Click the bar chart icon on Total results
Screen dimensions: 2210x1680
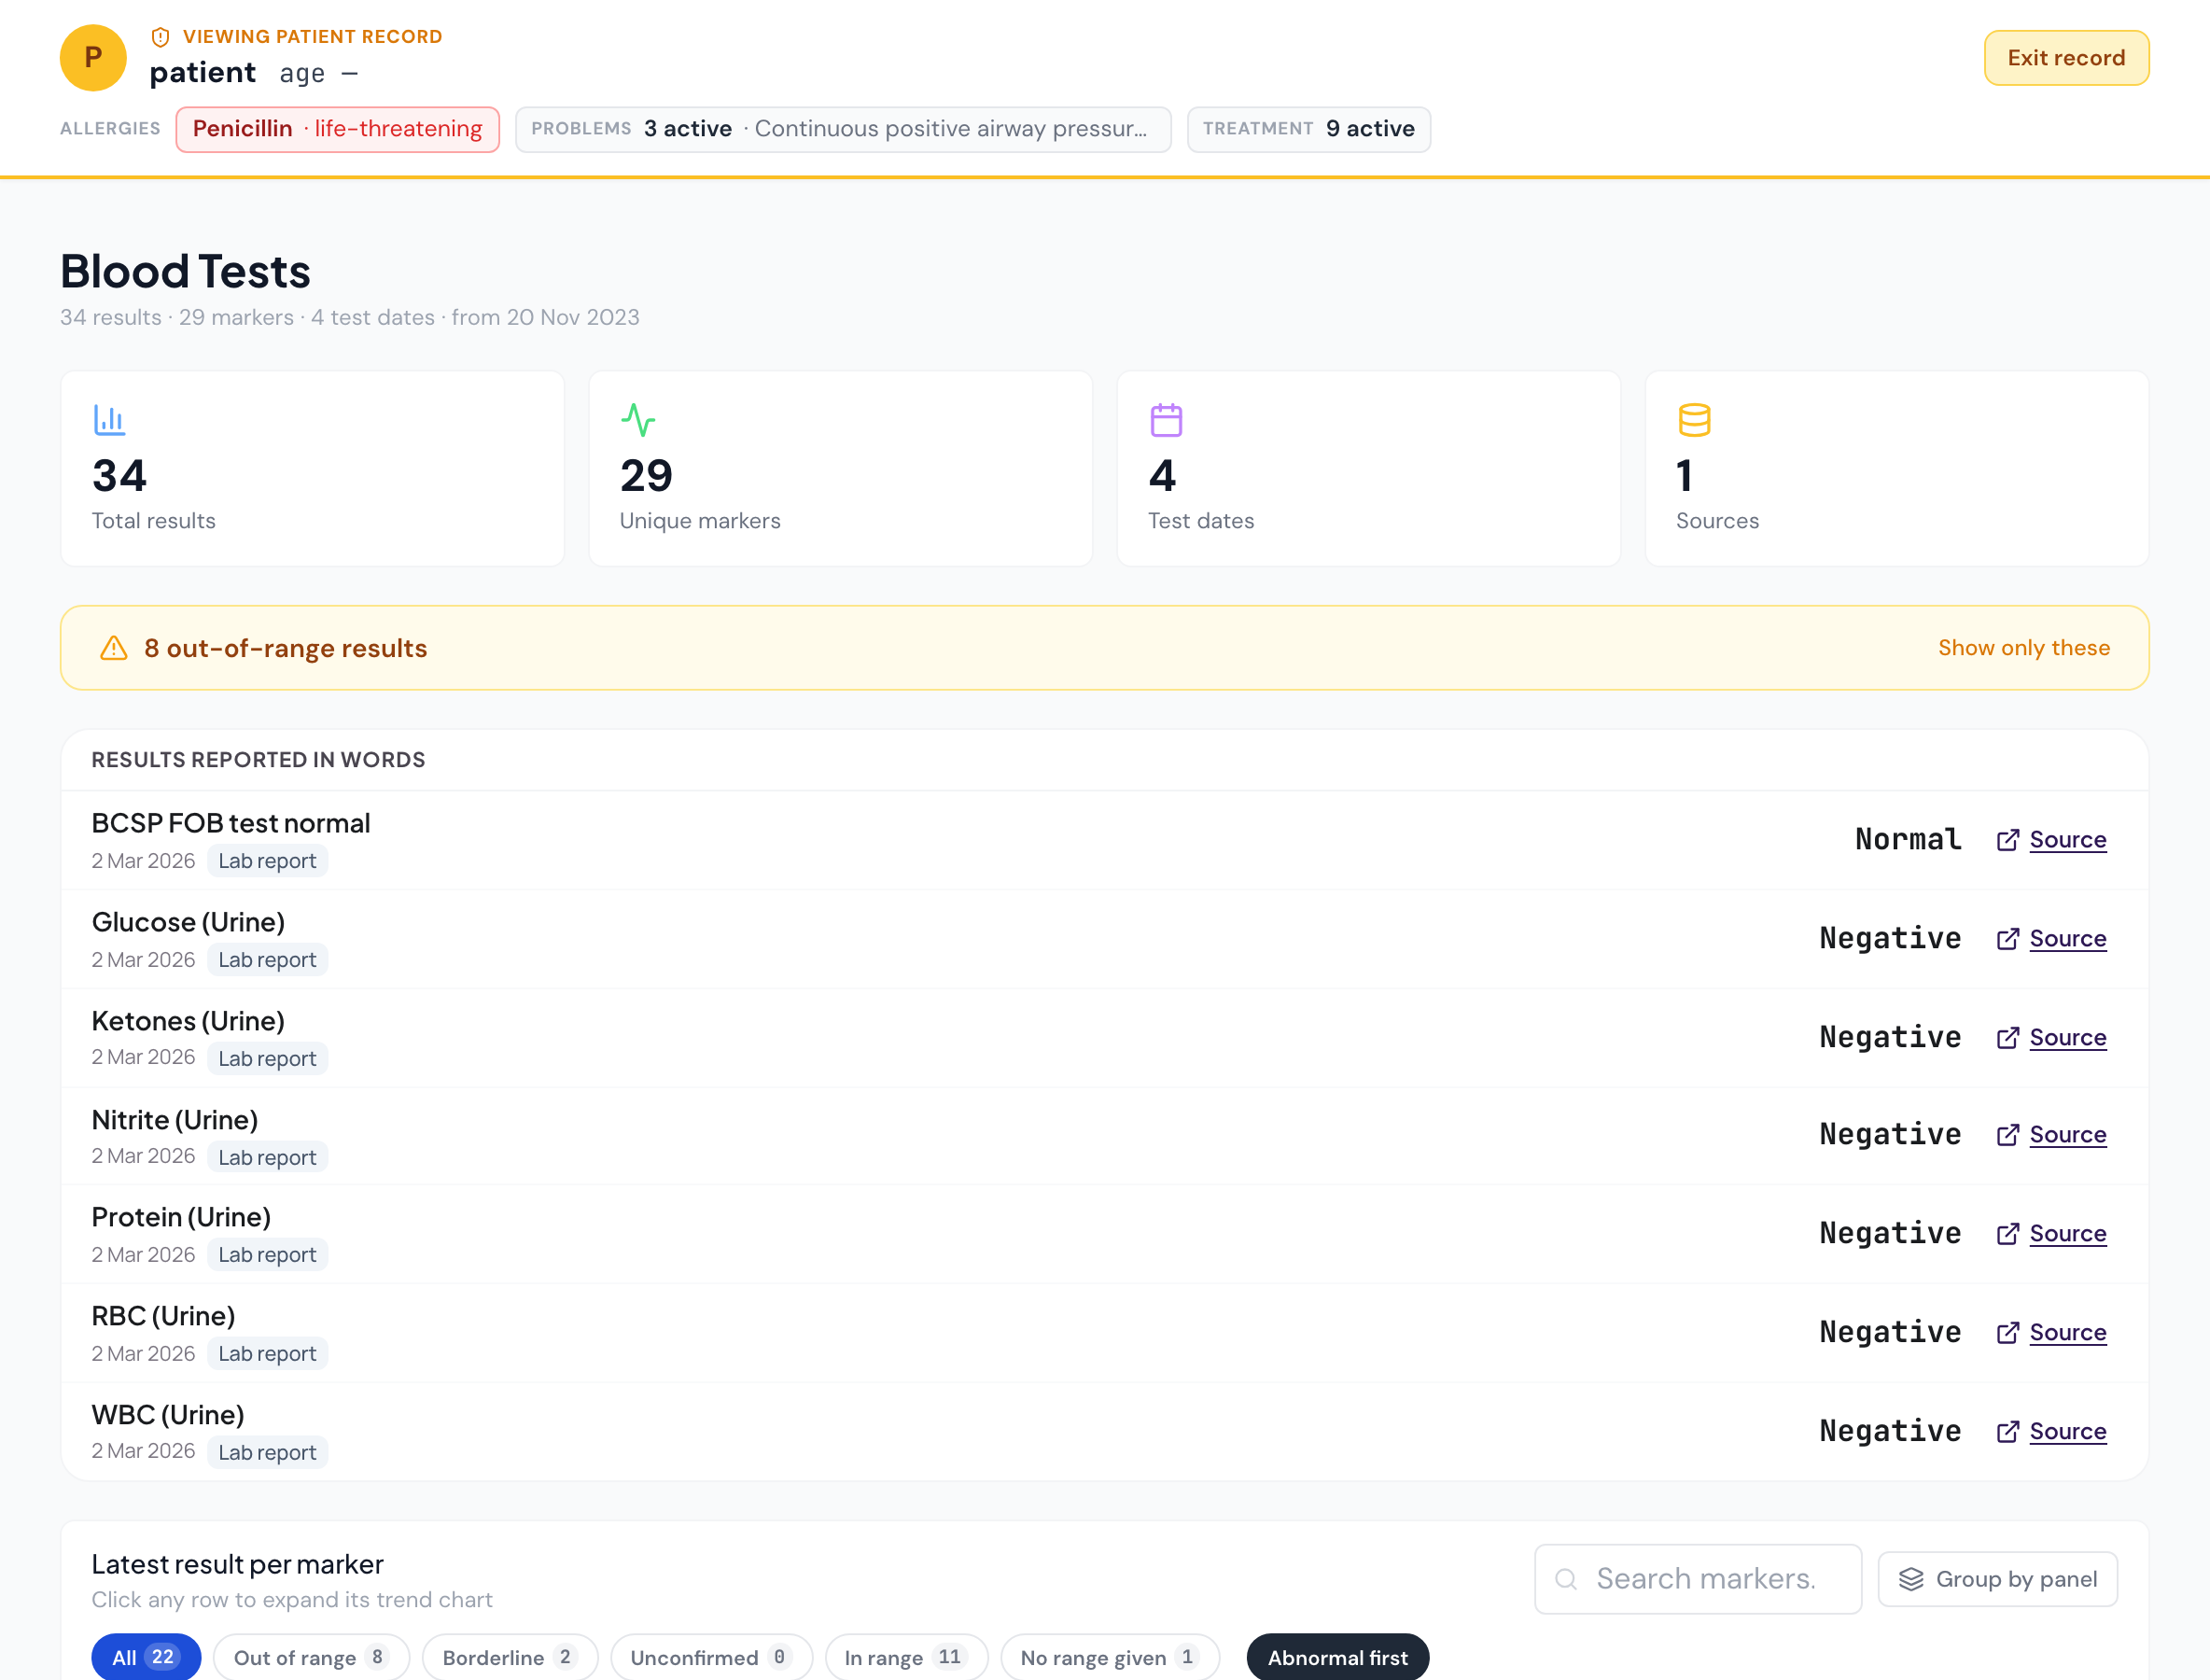pyautogui.click(x=109, y=420)
